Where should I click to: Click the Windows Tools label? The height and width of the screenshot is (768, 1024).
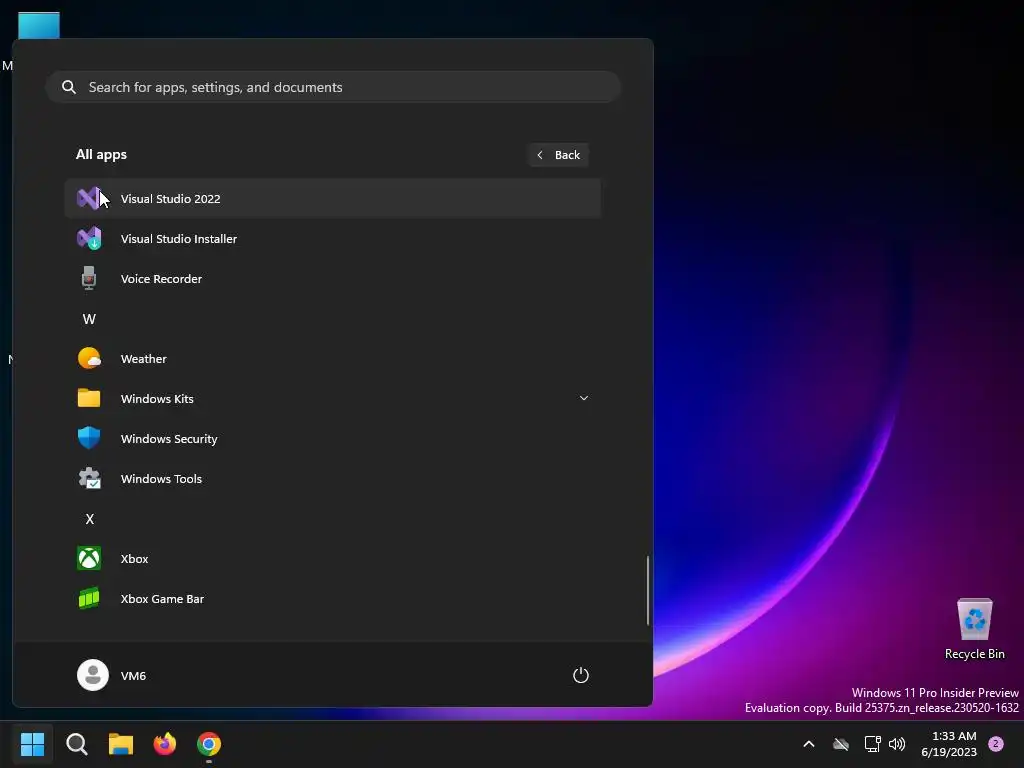point(161,479)
